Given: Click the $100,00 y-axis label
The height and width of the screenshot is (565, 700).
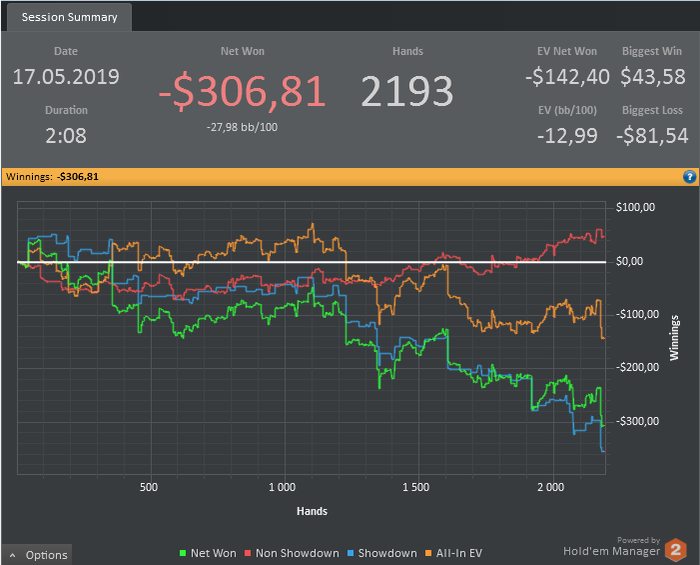Looking at the screenshot, I should click(635, 207).
